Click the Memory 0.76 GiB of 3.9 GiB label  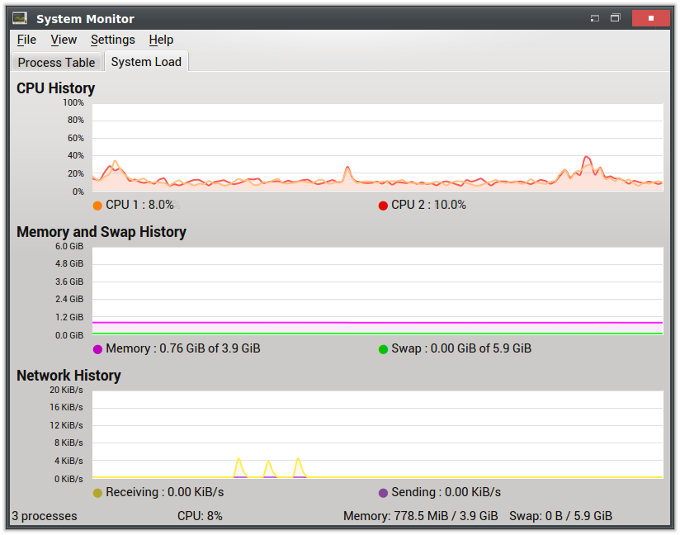[x=183, y=348]
